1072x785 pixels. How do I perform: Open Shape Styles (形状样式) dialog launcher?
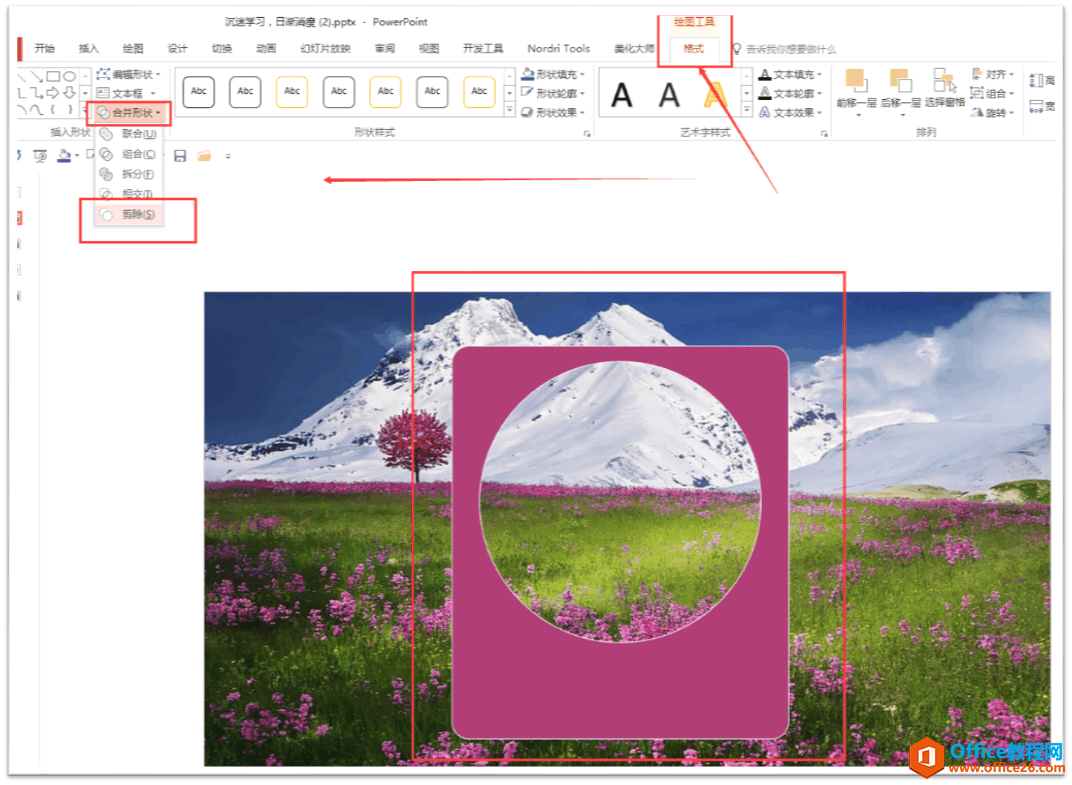(587, 134)
